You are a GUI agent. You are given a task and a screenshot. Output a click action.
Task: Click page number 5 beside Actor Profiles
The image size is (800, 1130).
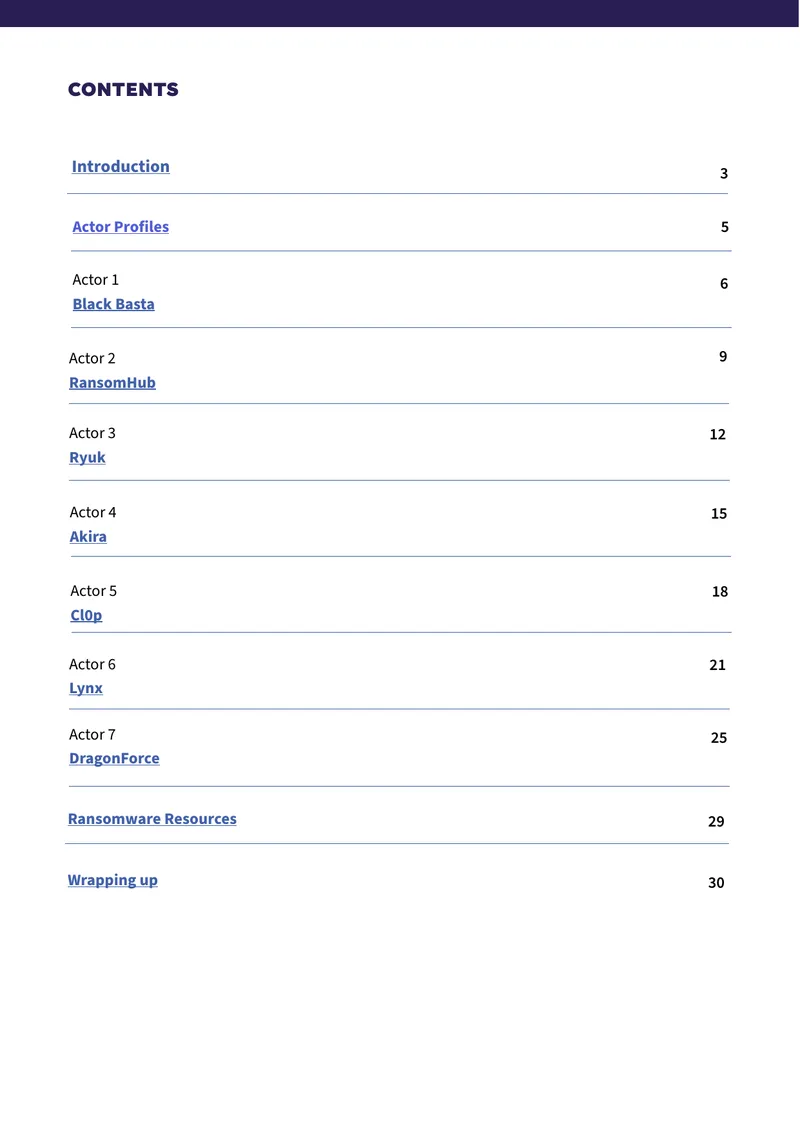click(x=724, y=227)
